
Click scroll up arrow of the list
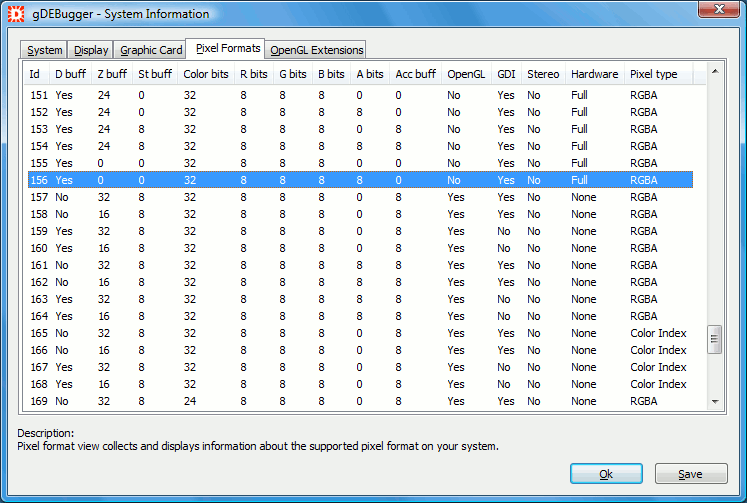click(714, 71)
